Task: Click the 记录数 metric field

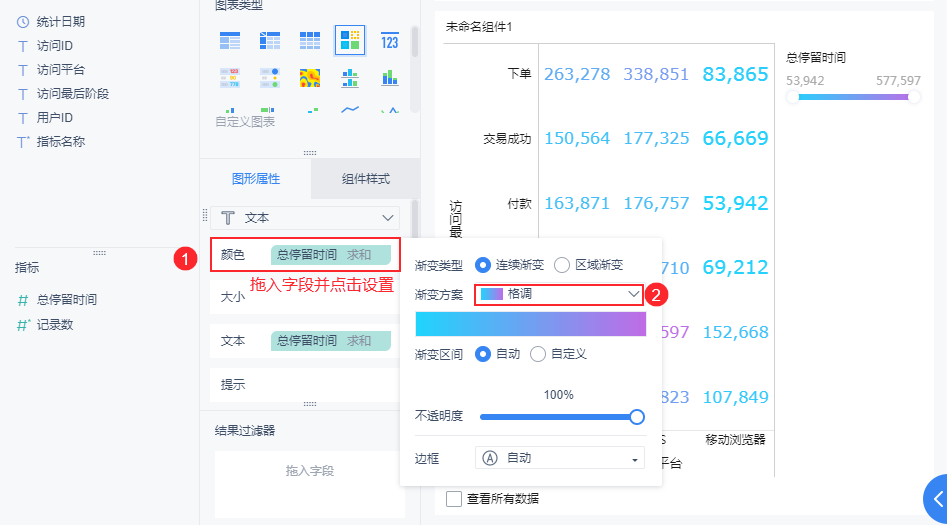Action: (55, 325)
